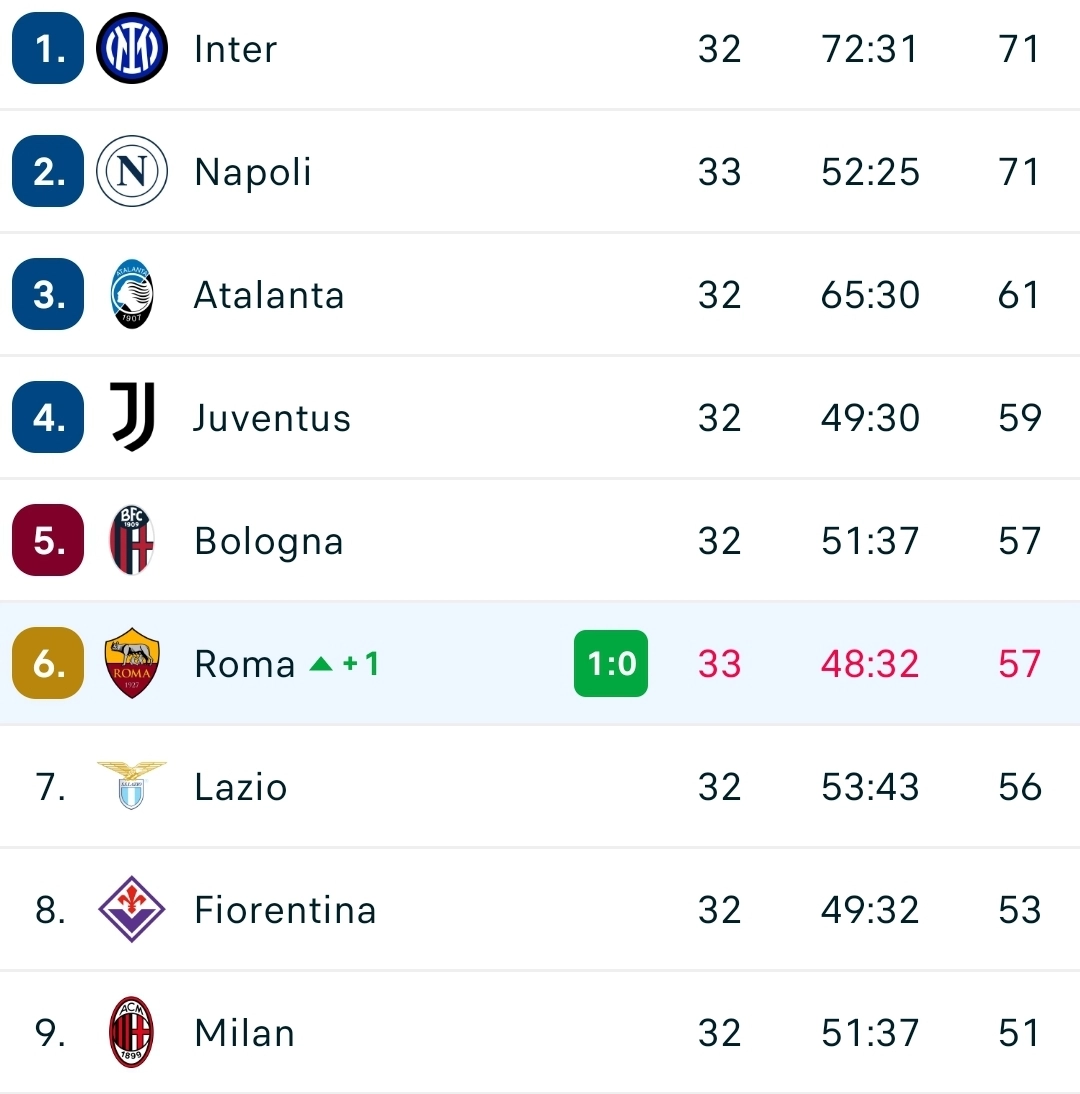Open the Fiorentina team name link

pyautogui.click(x=285, y=910)
